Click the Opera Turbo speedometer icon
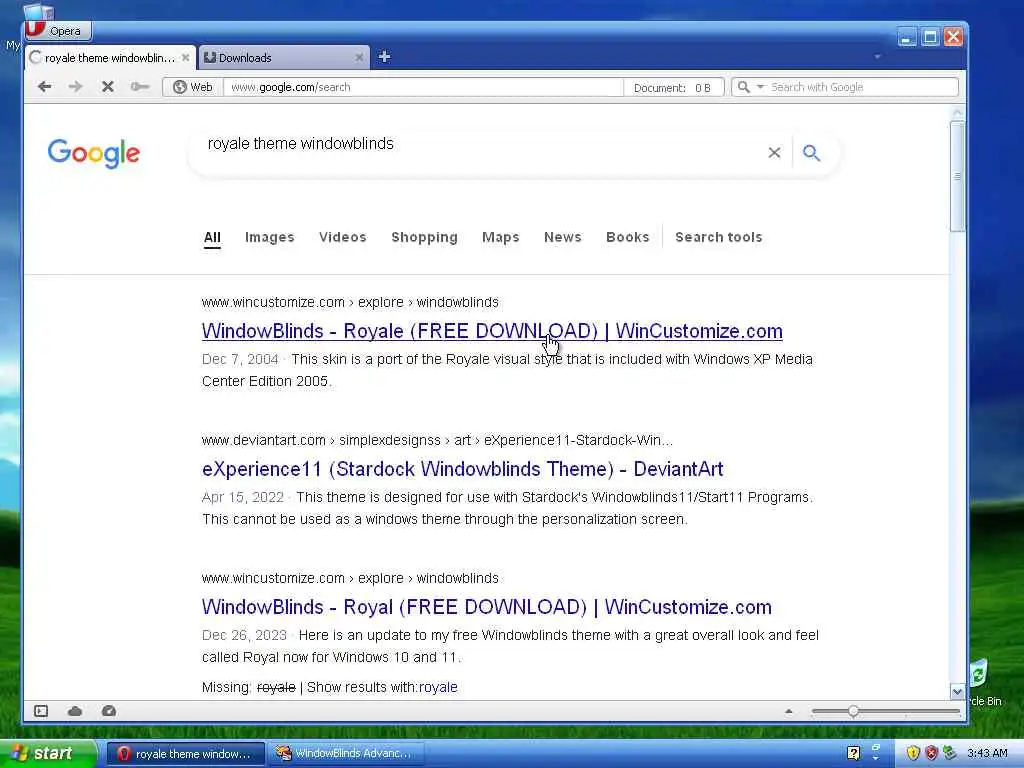1024x768 pixels. coord(109,711)
